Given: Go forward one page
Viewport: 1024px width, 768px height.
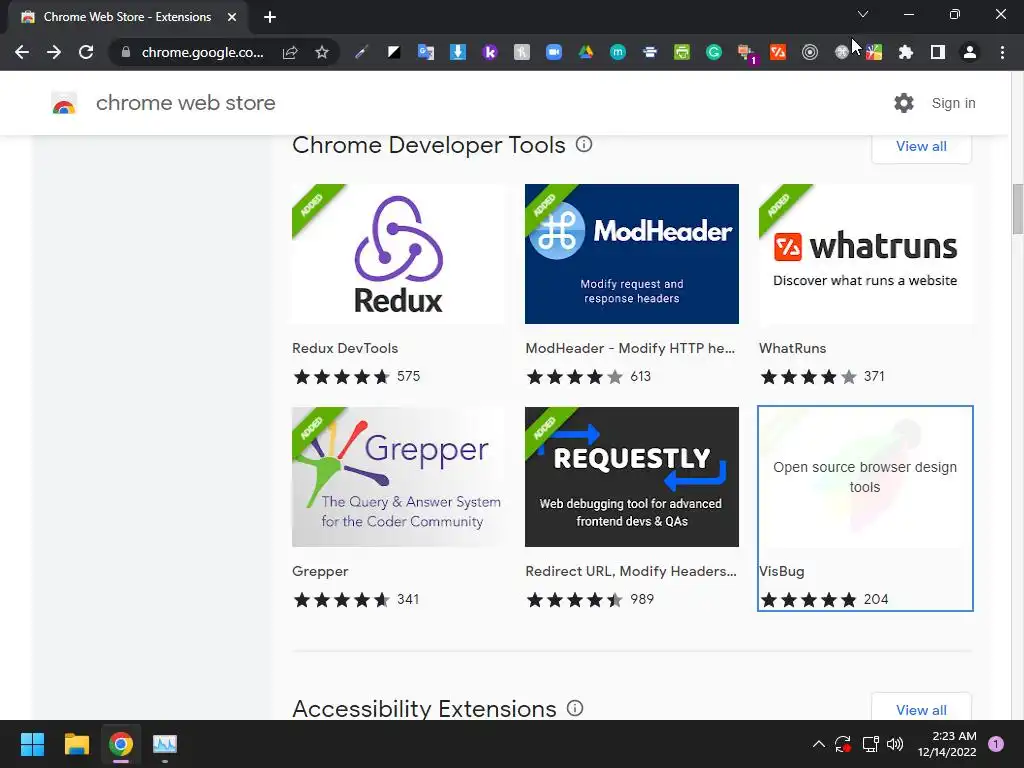Looking at the screenshot, I should [54, 52].
